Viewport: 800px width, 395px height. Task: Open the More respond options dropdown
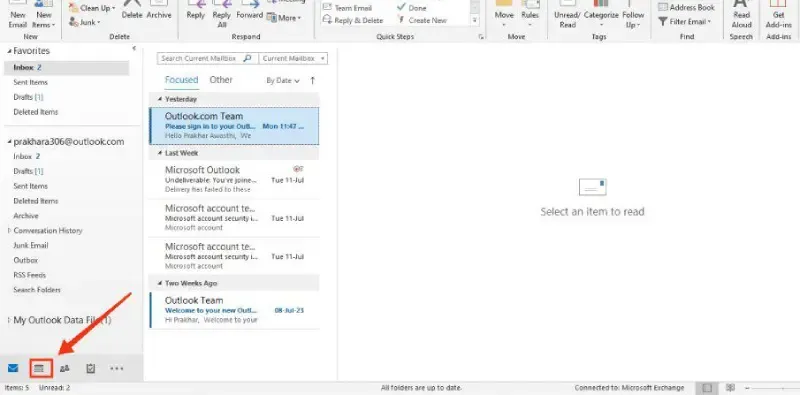pyautogui.click(x=284, y=18)
